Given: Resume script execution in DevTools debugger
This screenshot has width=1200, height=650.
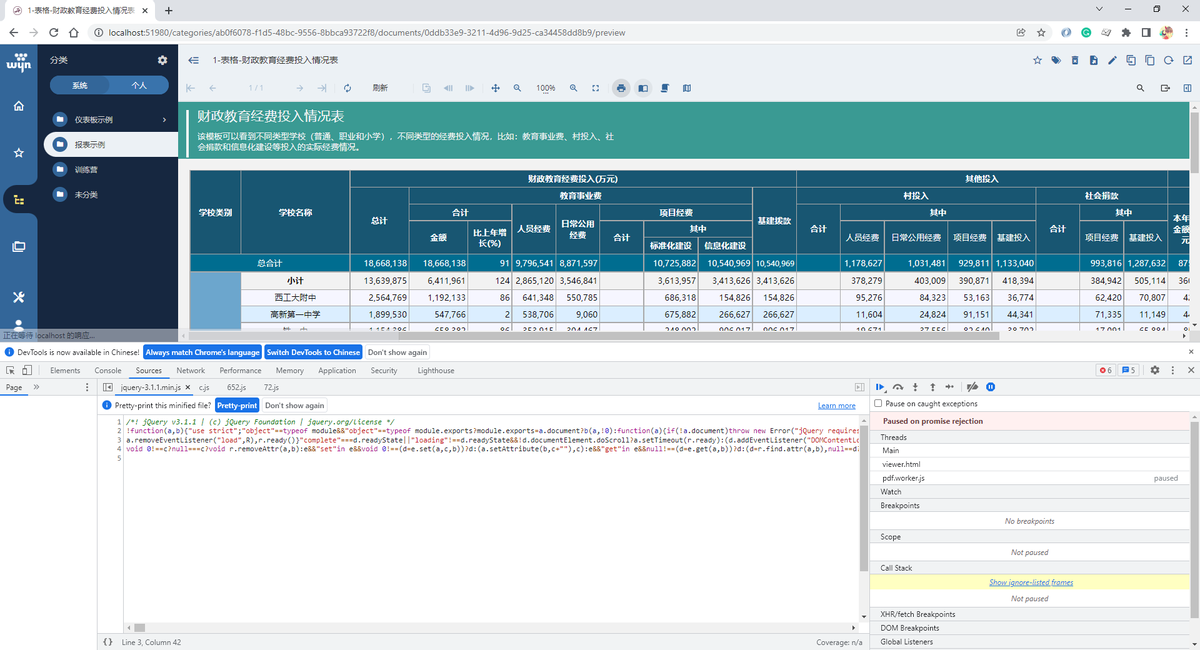Looking at the screenshot, I should 881,386.
